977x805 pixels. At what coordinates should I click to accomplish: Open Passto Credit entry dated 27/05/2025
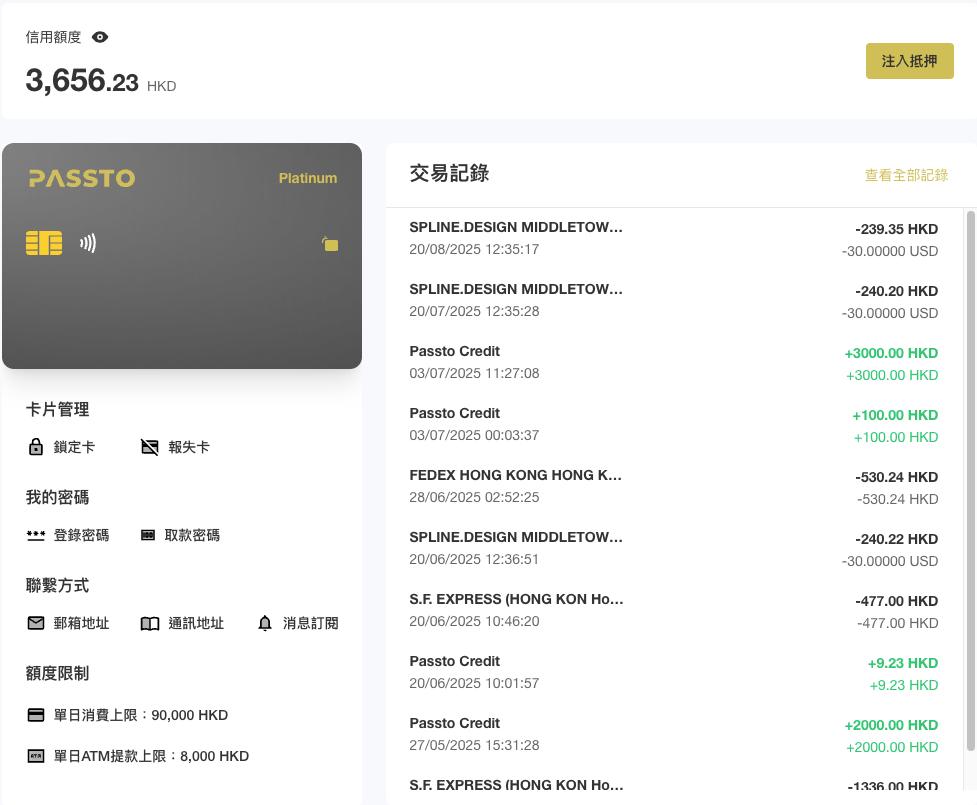[673, 735]
